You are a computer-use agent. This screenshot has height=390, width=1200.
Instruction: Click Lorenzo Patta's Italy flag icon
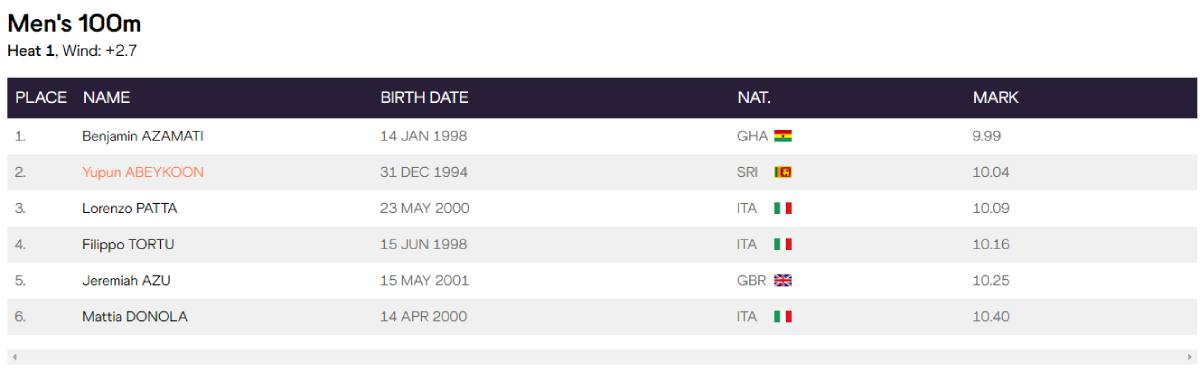(783, 208)
